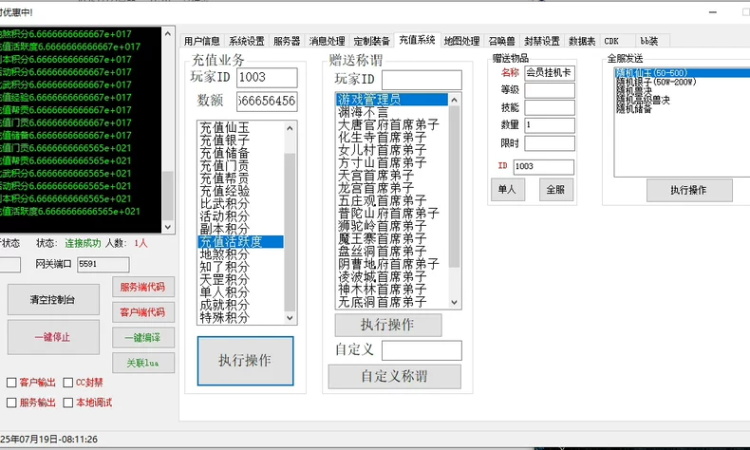Switch to the 用户信息 tab
Image resolution: width=750 pixels, height=450 pixels.
pyautogui.click(x=201, y=41)
